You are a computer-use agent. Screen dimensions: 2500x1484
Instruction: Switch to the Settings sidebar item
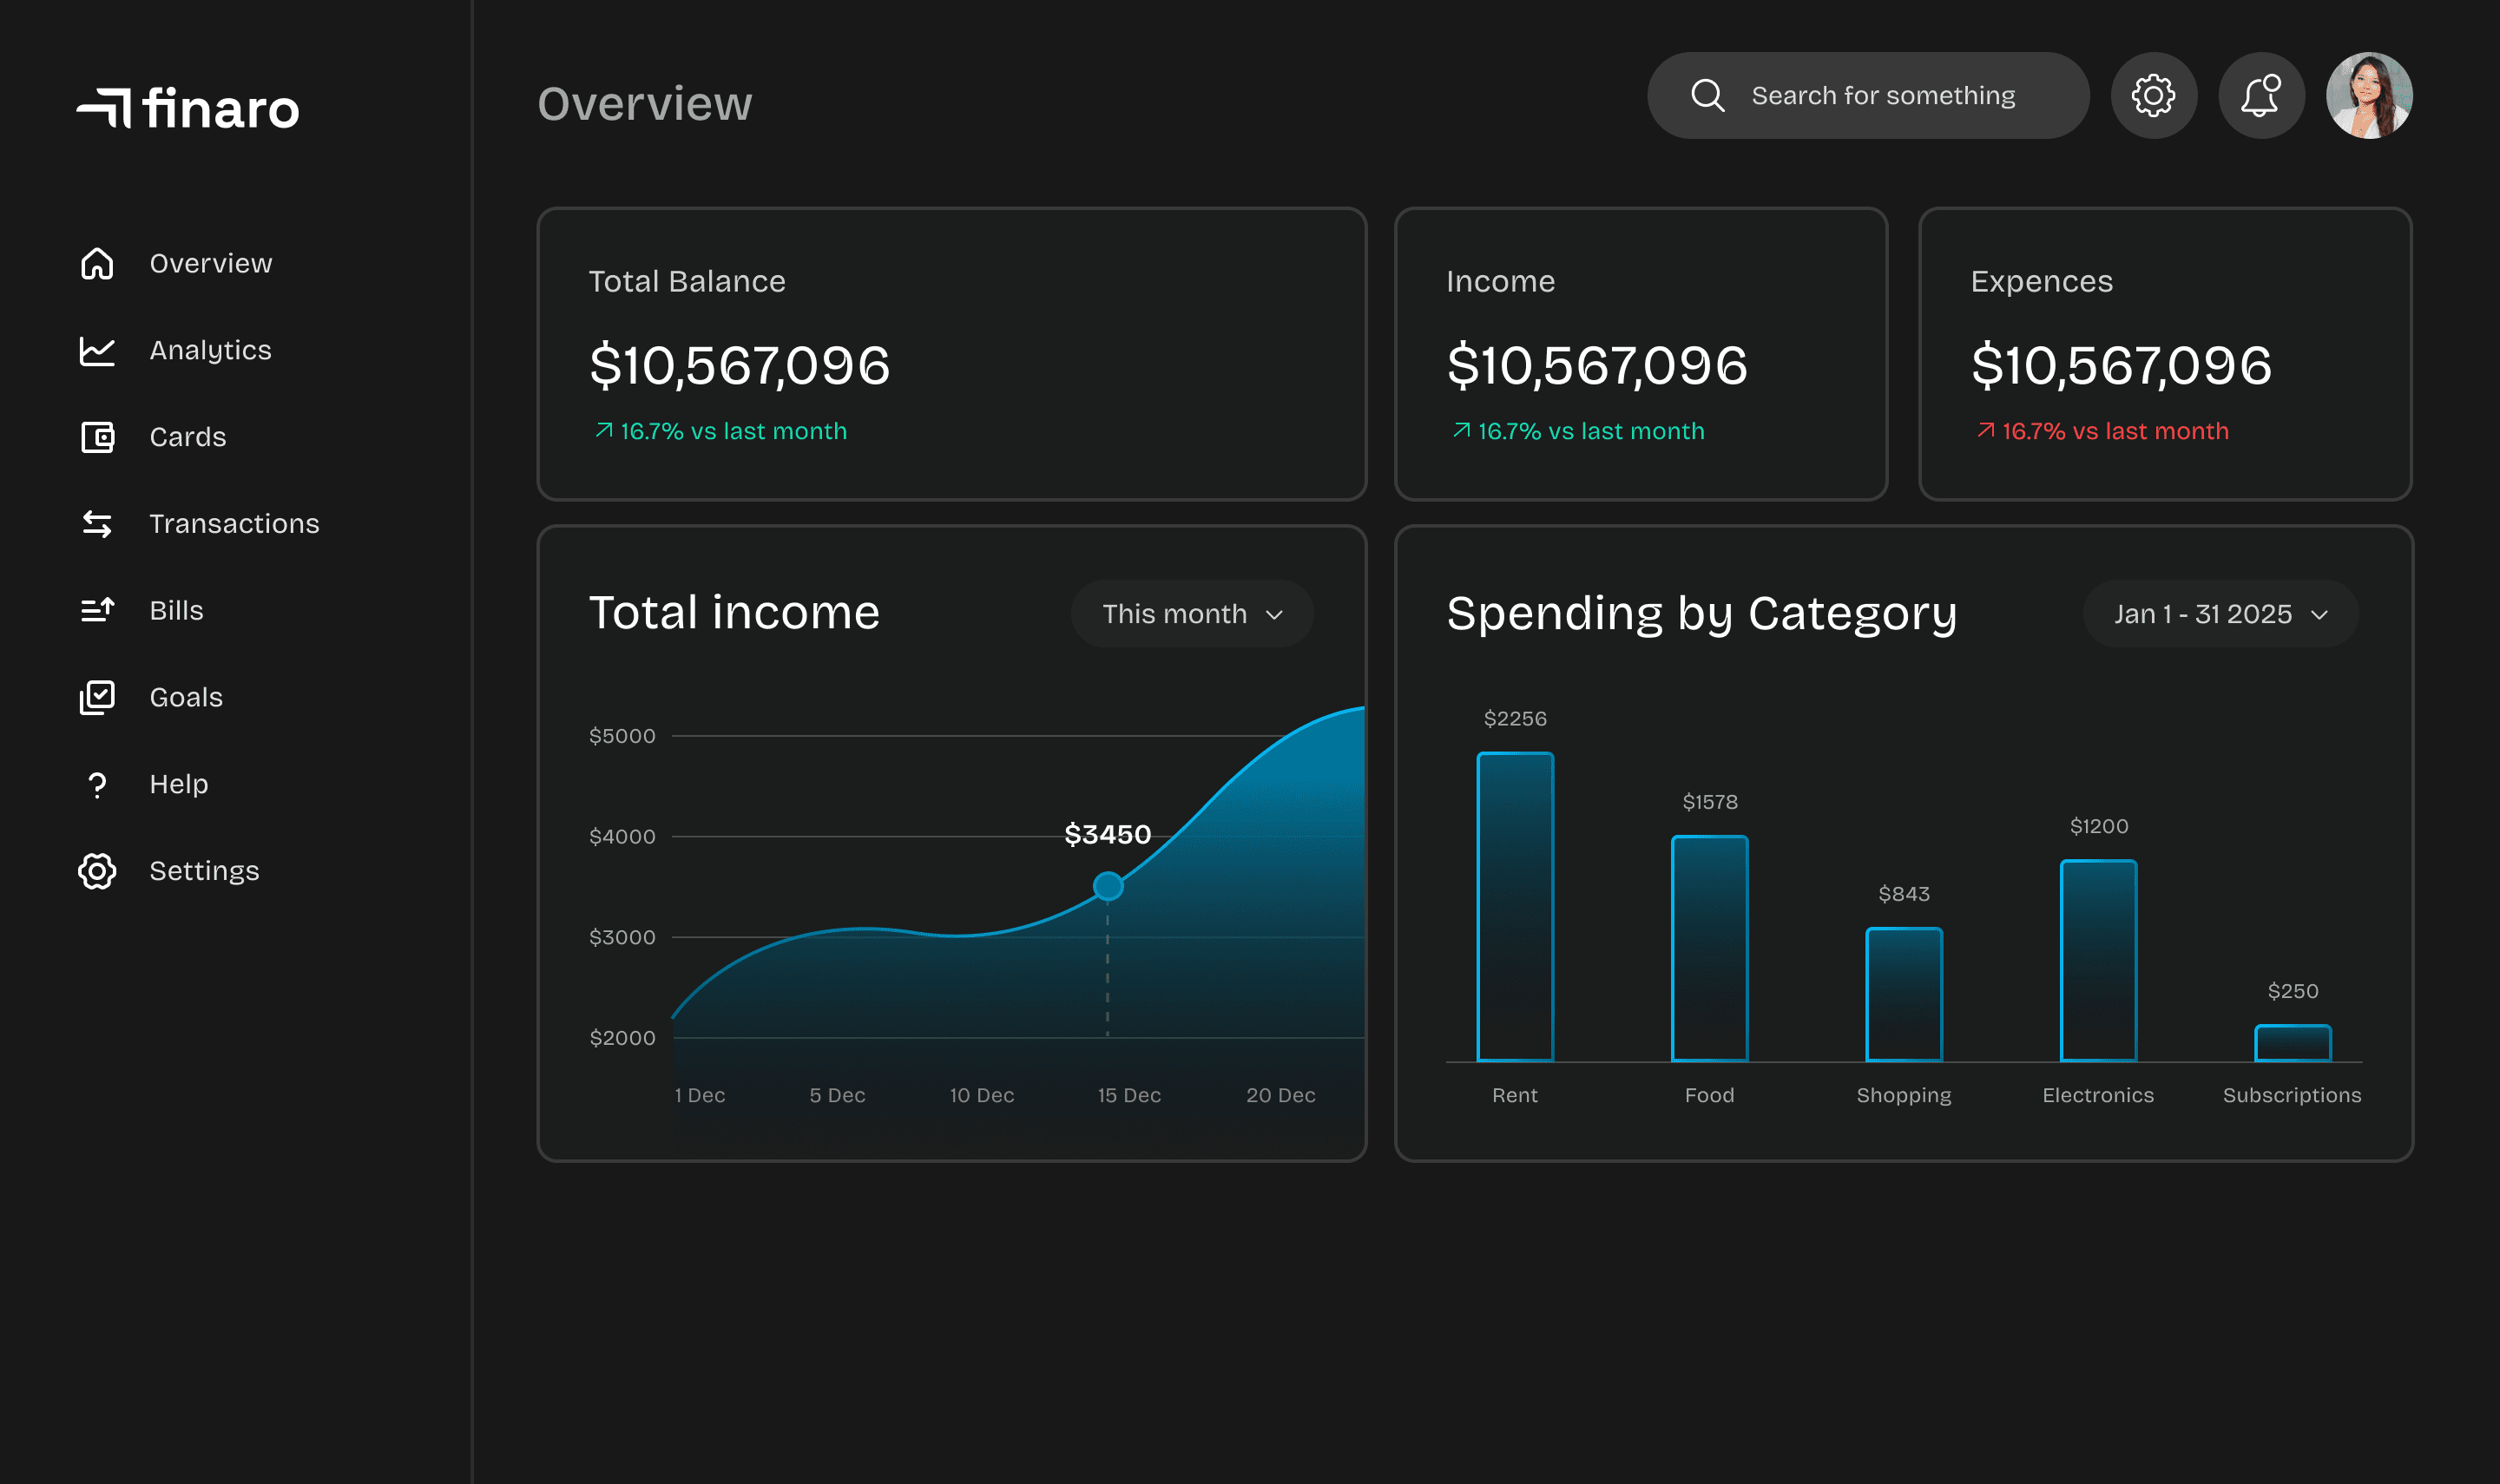(x=203, y=870)
